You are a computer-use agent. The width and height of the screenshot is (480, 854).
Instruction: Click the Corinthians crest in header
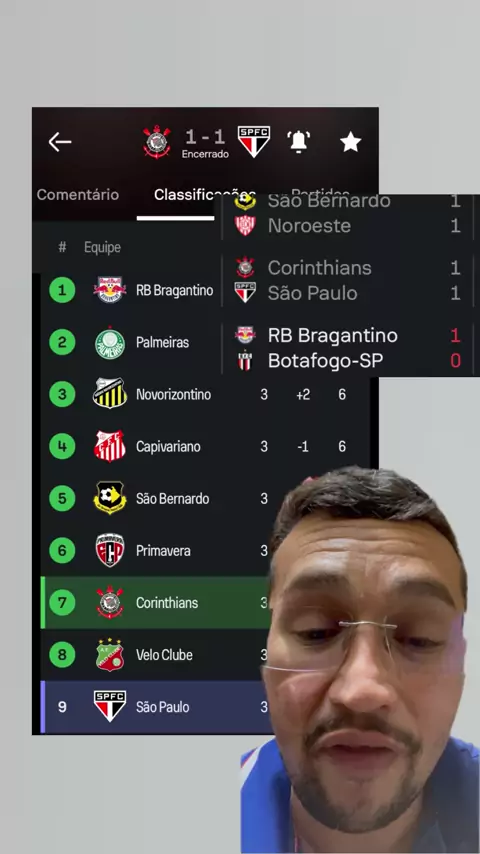pyautogui.click(x=156, y=142)
